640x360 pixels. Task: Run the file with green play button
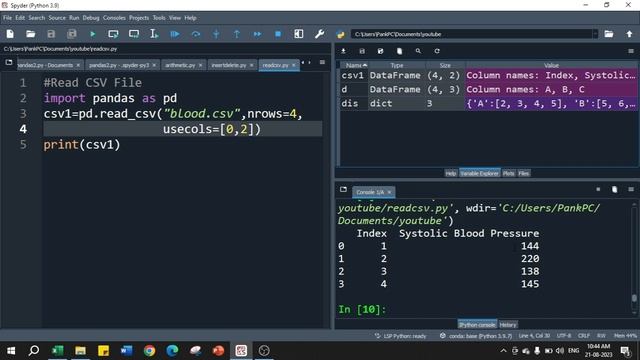click(93, 34)
